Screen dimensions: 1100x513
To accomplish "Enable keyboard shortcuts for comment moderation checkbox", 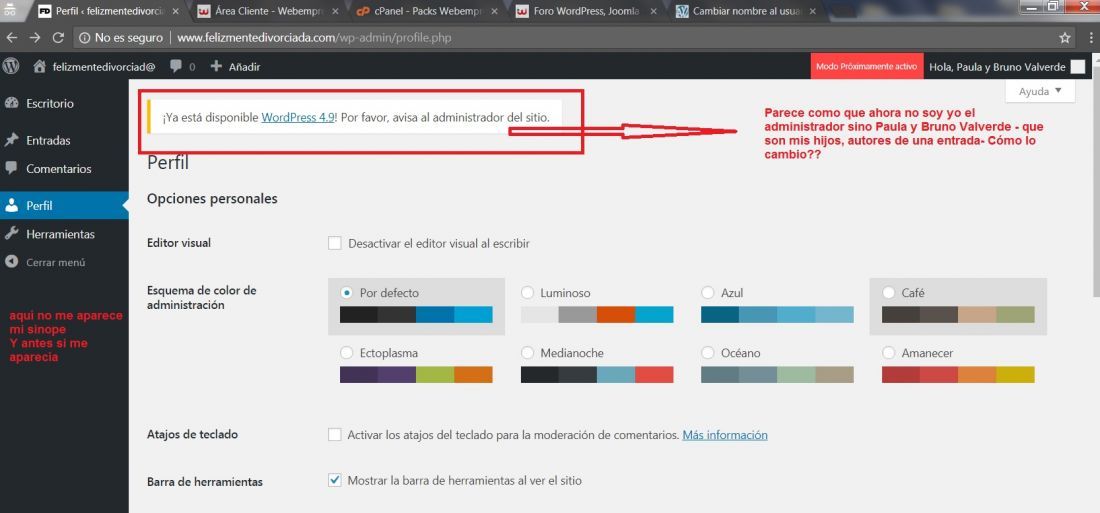I will [x=335, y=434].
